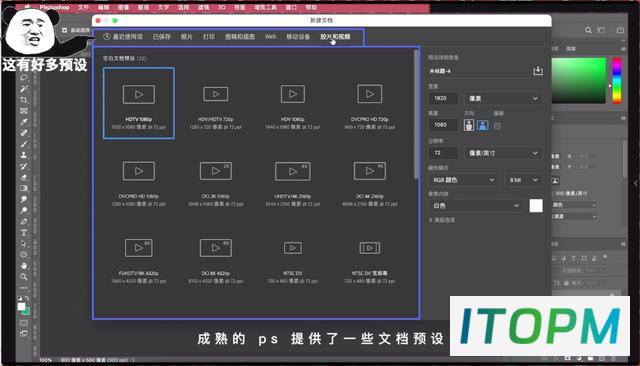This screenshot has height=366, width=640.
Task: Switch to the 胶片和视频 tab
Action: pyautogui.click(x=335, y=37)
